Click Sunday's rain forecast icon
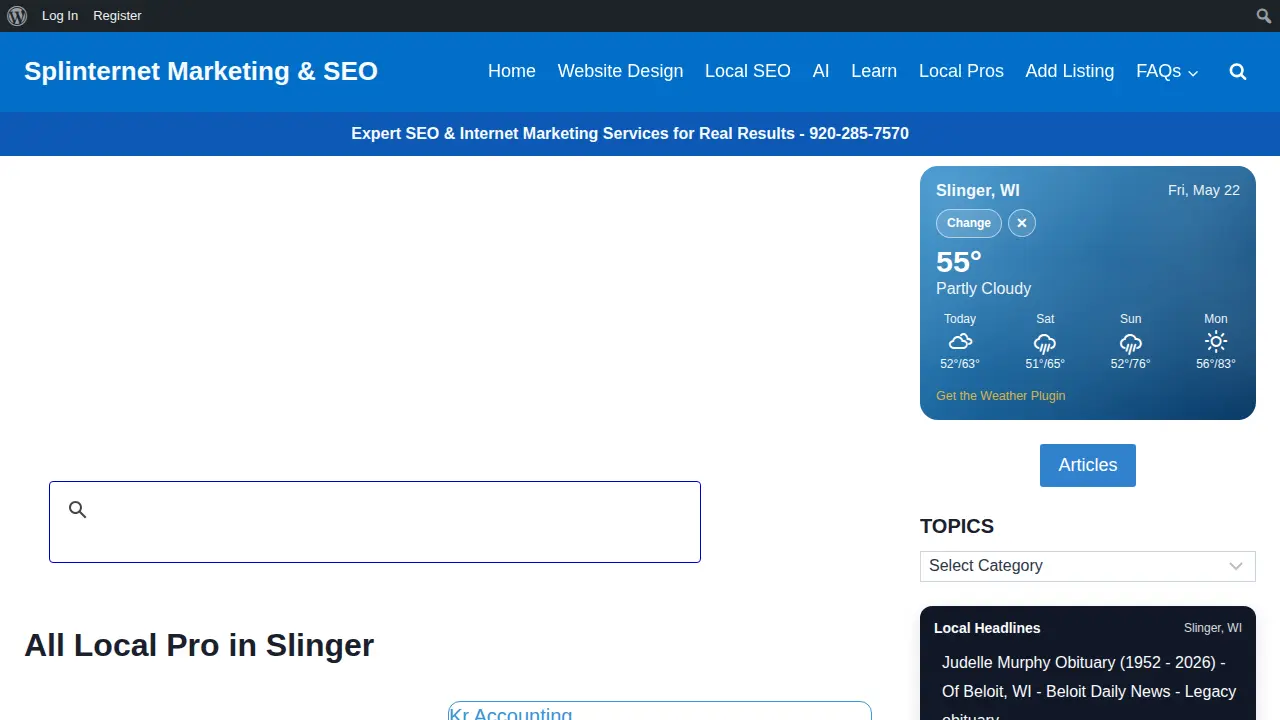Image resolution: width=1280 pixels, height=720 pixels. pyautogui.click(x=1131, y=343)
